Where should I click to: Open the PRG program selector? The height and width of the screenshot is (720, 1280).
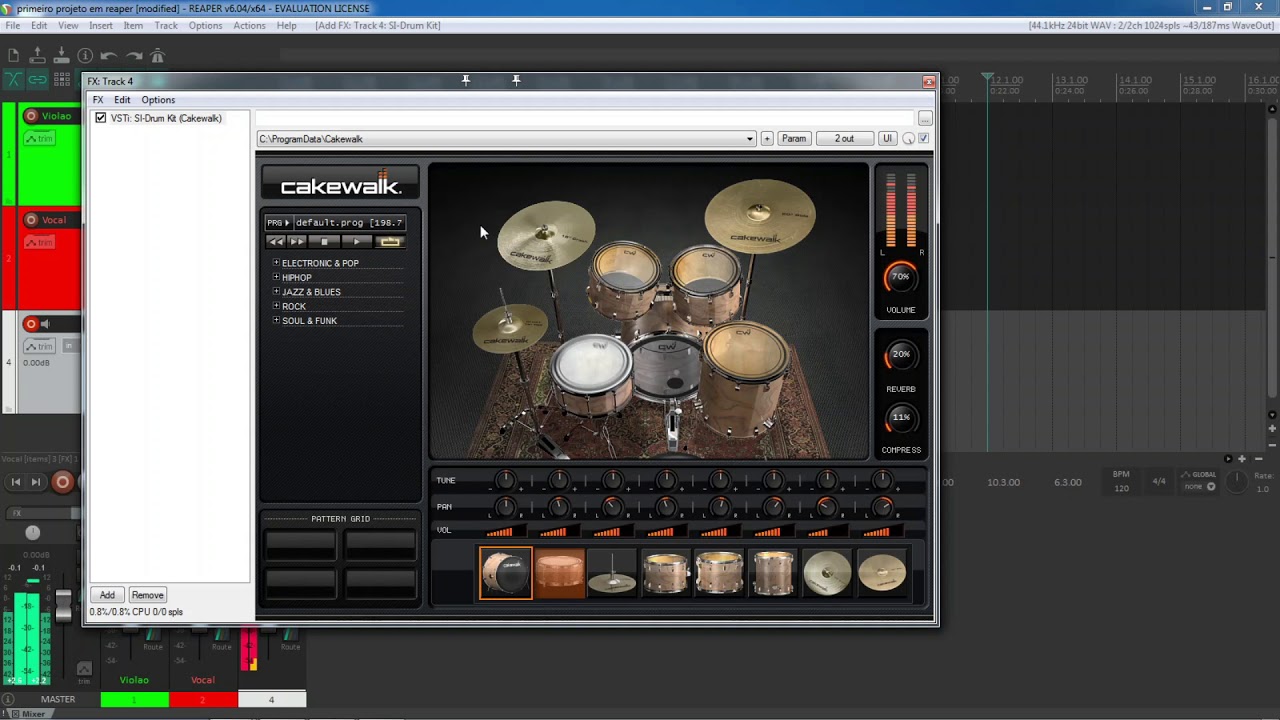278,223
